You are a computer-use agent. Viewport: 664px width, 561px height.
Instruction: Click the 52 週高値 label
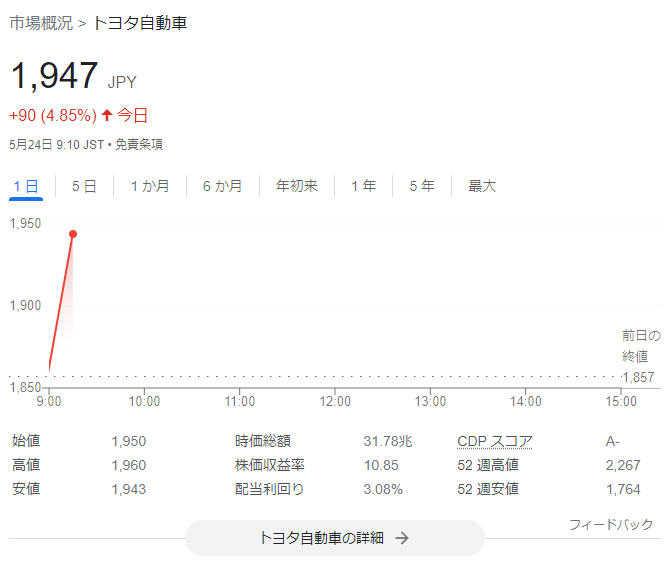pyautogui.click(x=488, y=465)
